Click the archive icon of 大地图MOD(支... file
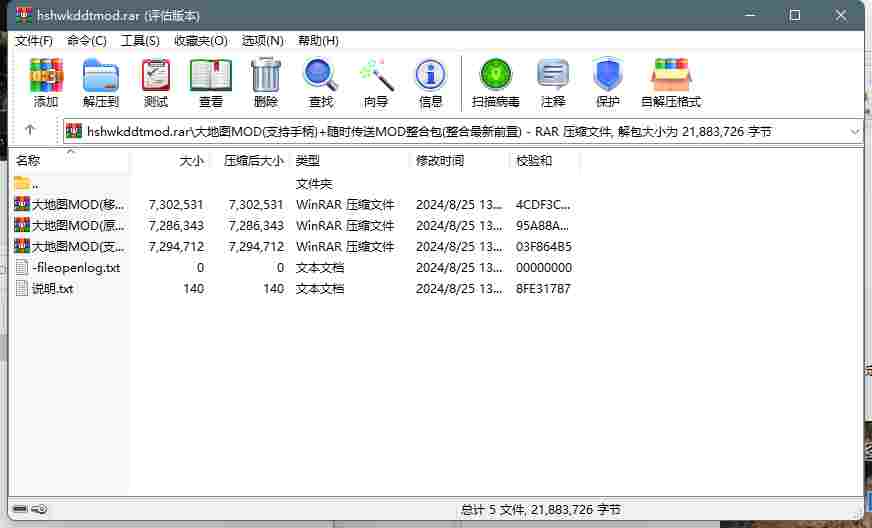 (x=22, y=246)
